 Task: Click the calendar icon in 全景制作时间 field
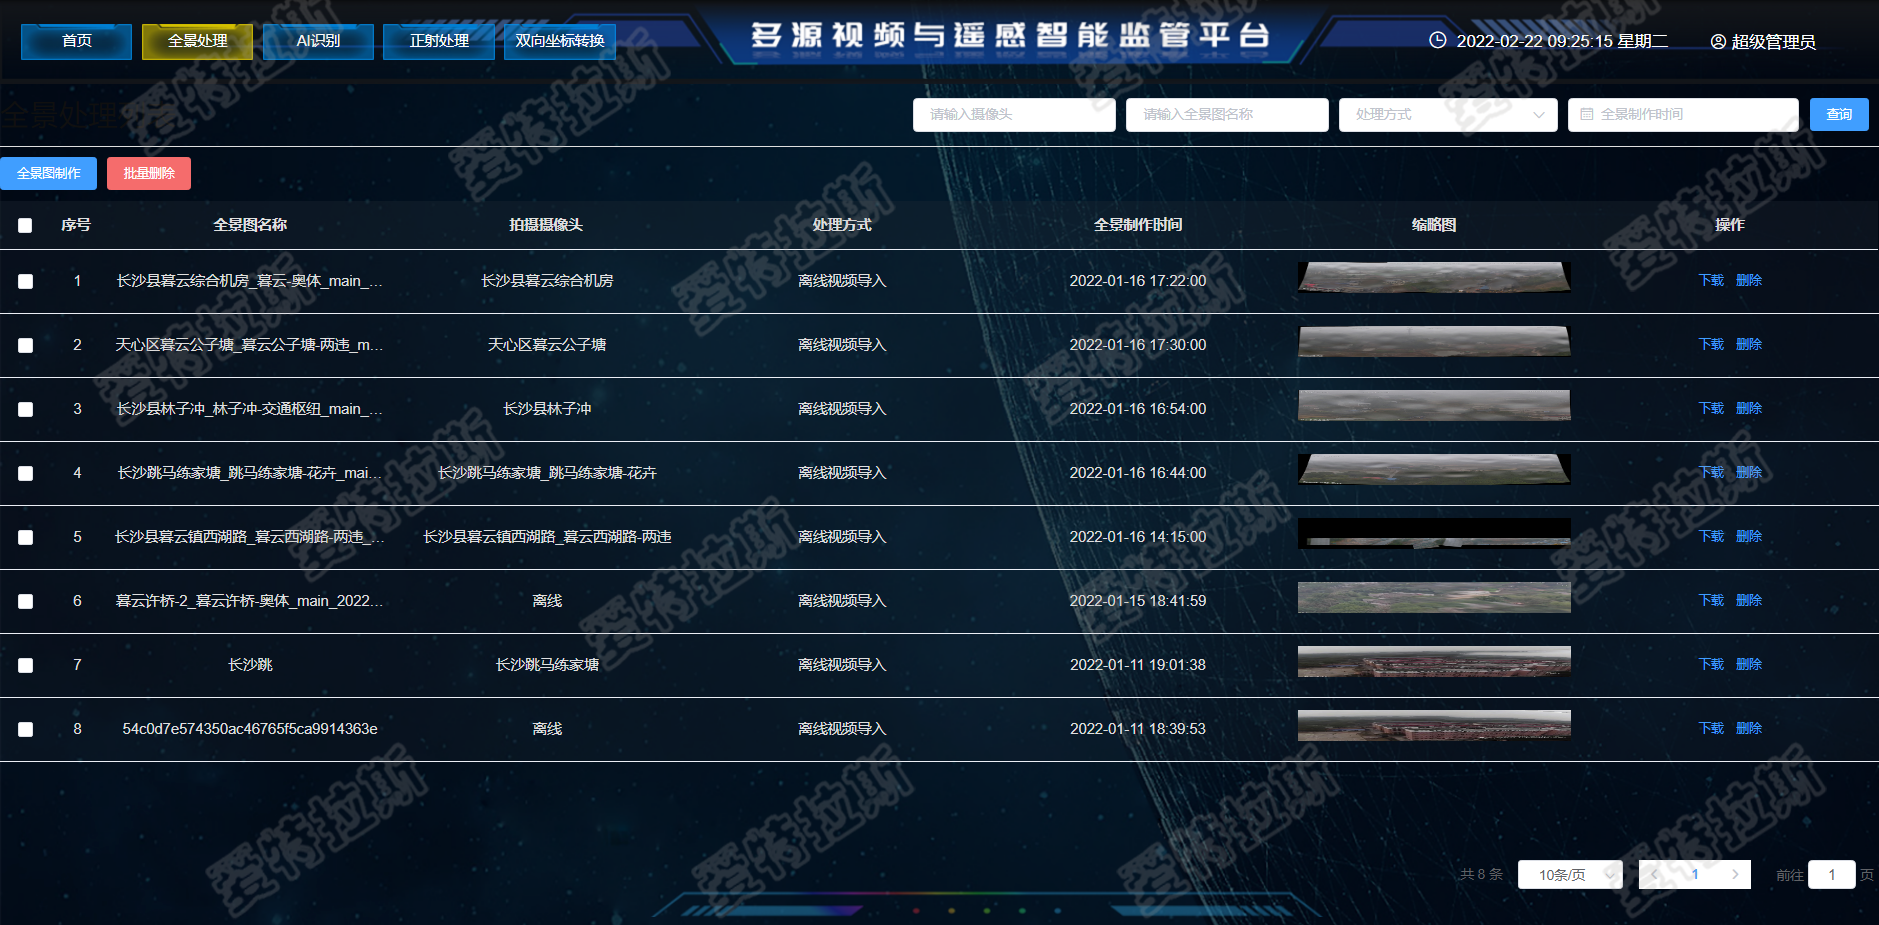pos(1587,115)
